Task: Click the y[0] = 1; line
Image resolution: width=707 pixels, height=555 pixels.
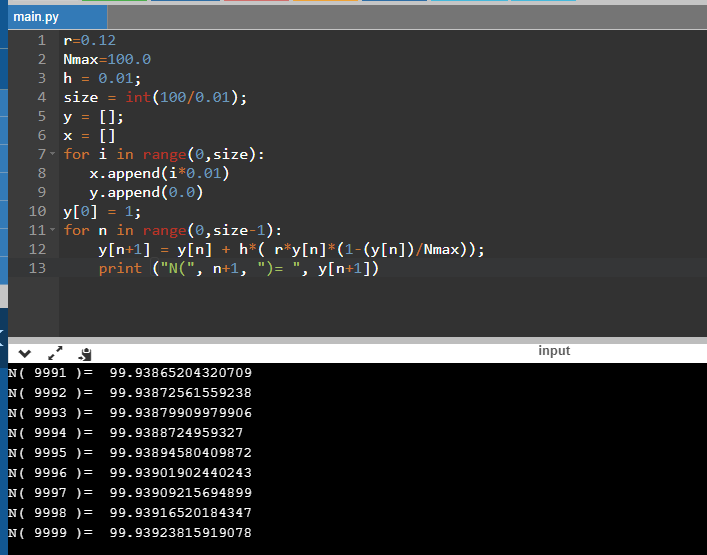Action: pyautogui.click(x=102, y=211)
